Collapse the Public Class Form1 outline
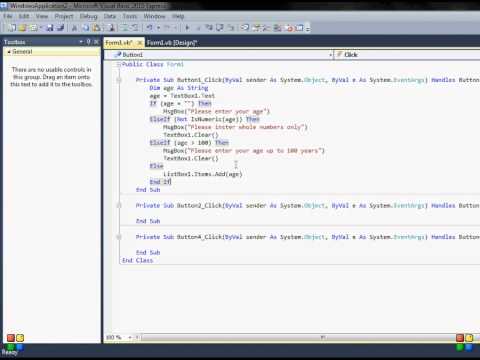Image resolution: width=480 pixels, height=360 pixels. (x=119, y=64)
